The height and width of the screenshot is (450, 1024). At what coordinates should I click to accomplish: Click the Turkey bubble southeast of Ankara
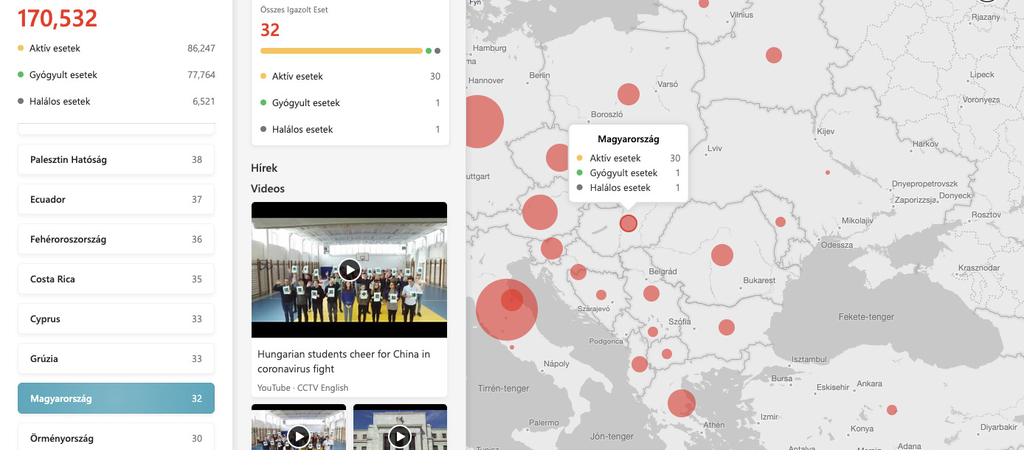pyautogui.click(x=891, y=410)
